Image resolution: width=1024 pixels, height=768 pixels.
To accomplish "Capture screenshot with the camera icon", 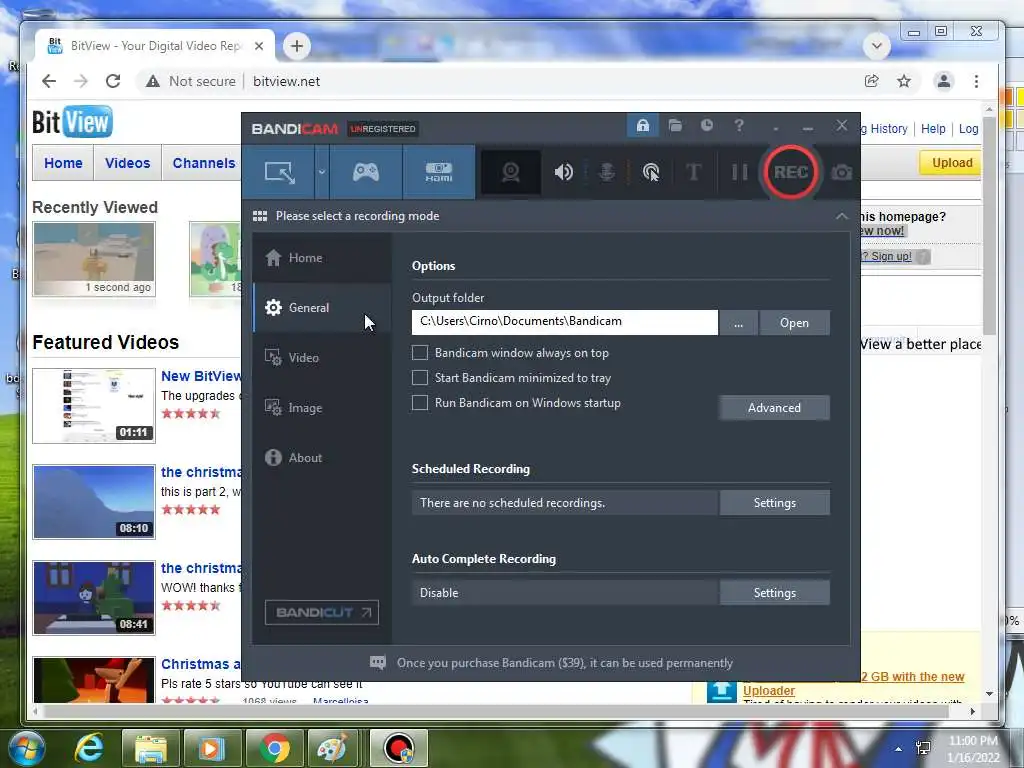I will click(x=842, y=172).
